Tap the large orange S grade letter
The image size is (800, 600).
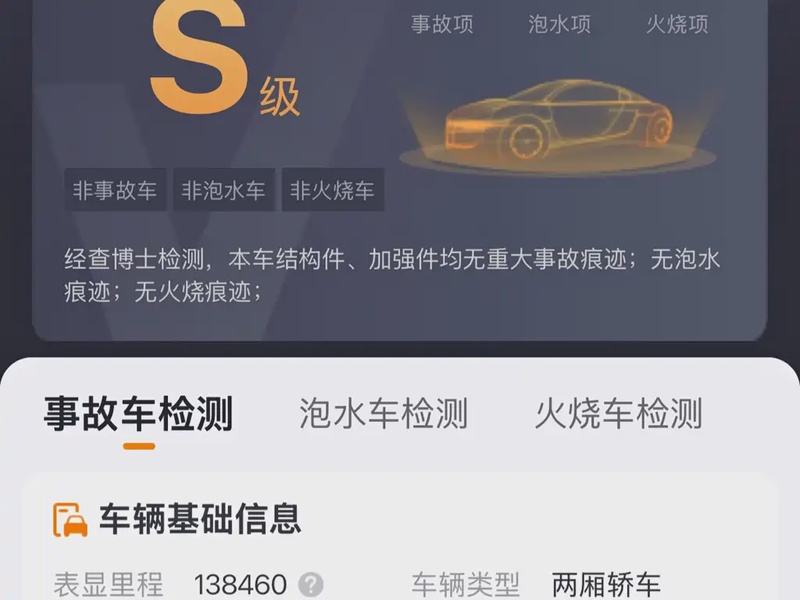click(199, 57)
